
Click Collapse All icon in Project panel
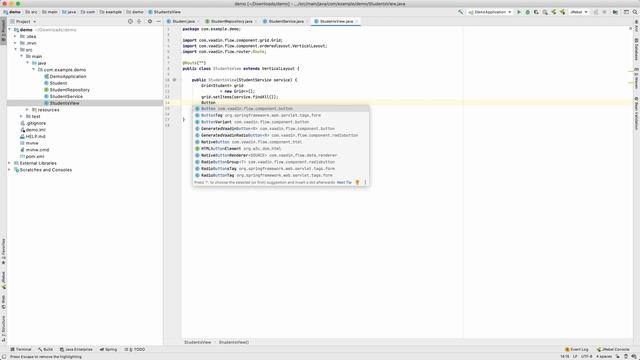[139, 21]
